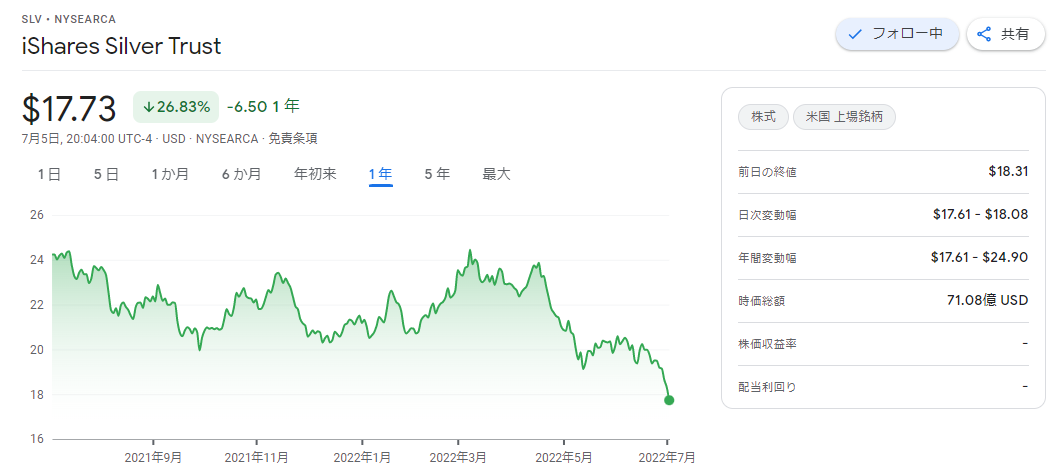The width and height of the screenshot is (1063, 473).
Task: Select the 5年 time range tab
Action: (437, 174)
